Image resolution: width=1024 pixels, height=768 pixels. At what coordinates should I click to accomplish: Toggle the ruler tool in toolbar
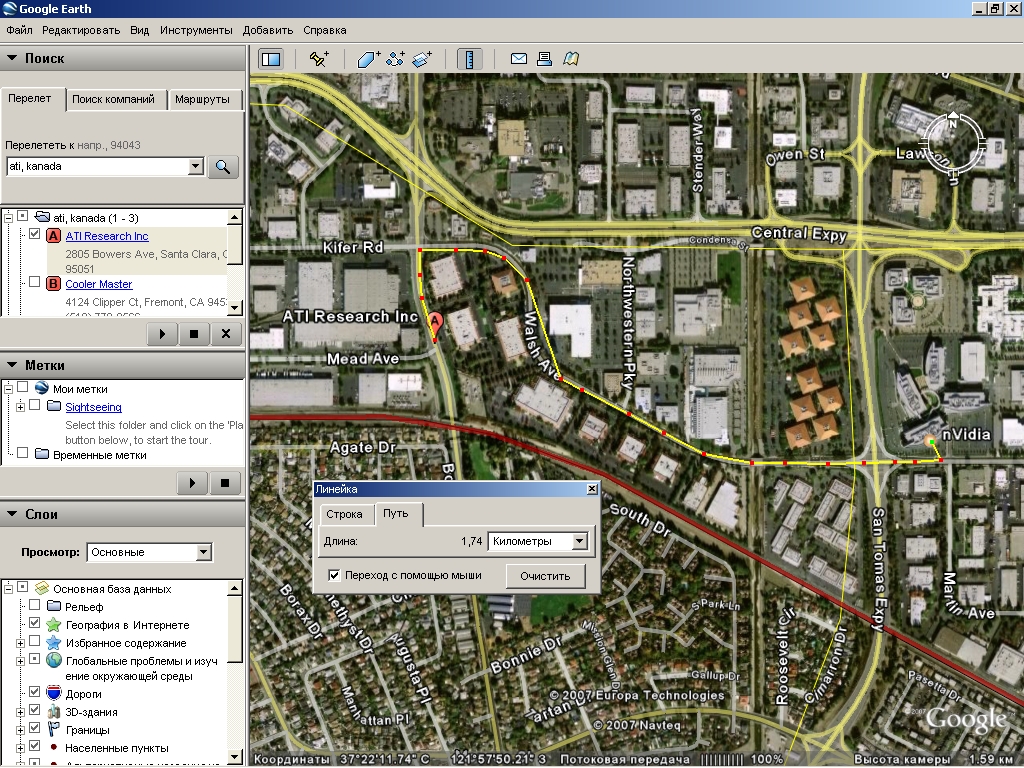(470, 59)
